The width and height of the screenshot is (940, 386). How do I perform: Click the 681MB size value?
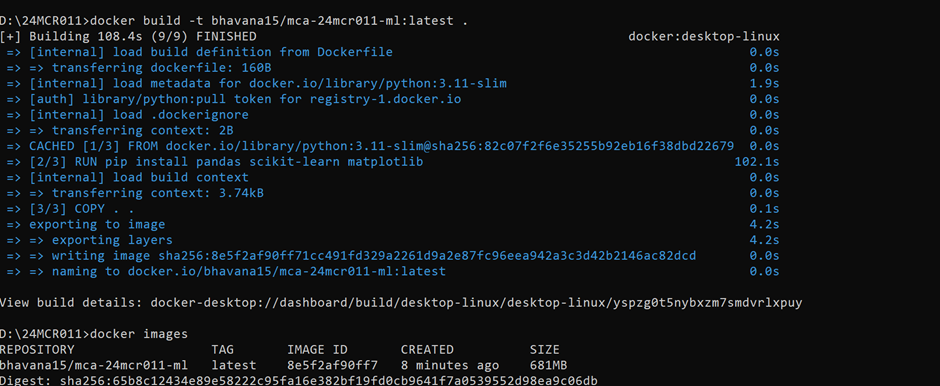pos(549,365)
